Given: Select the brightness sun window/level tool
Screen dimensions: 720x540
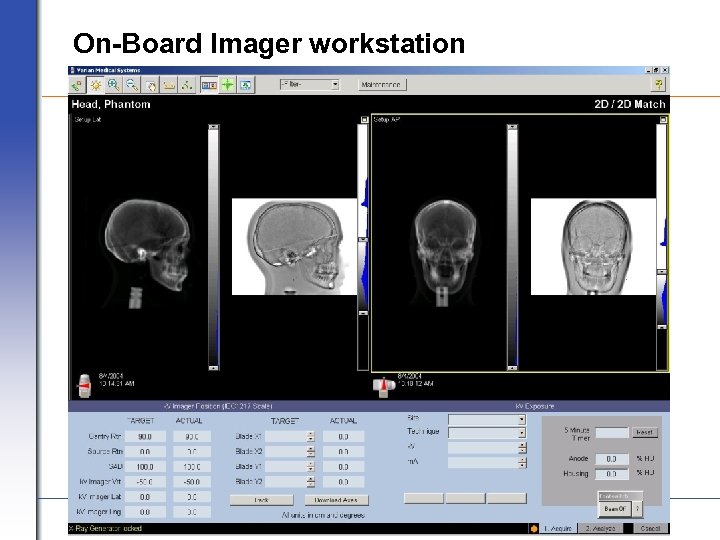Looking at the screenshot, I should coord(96,85).
